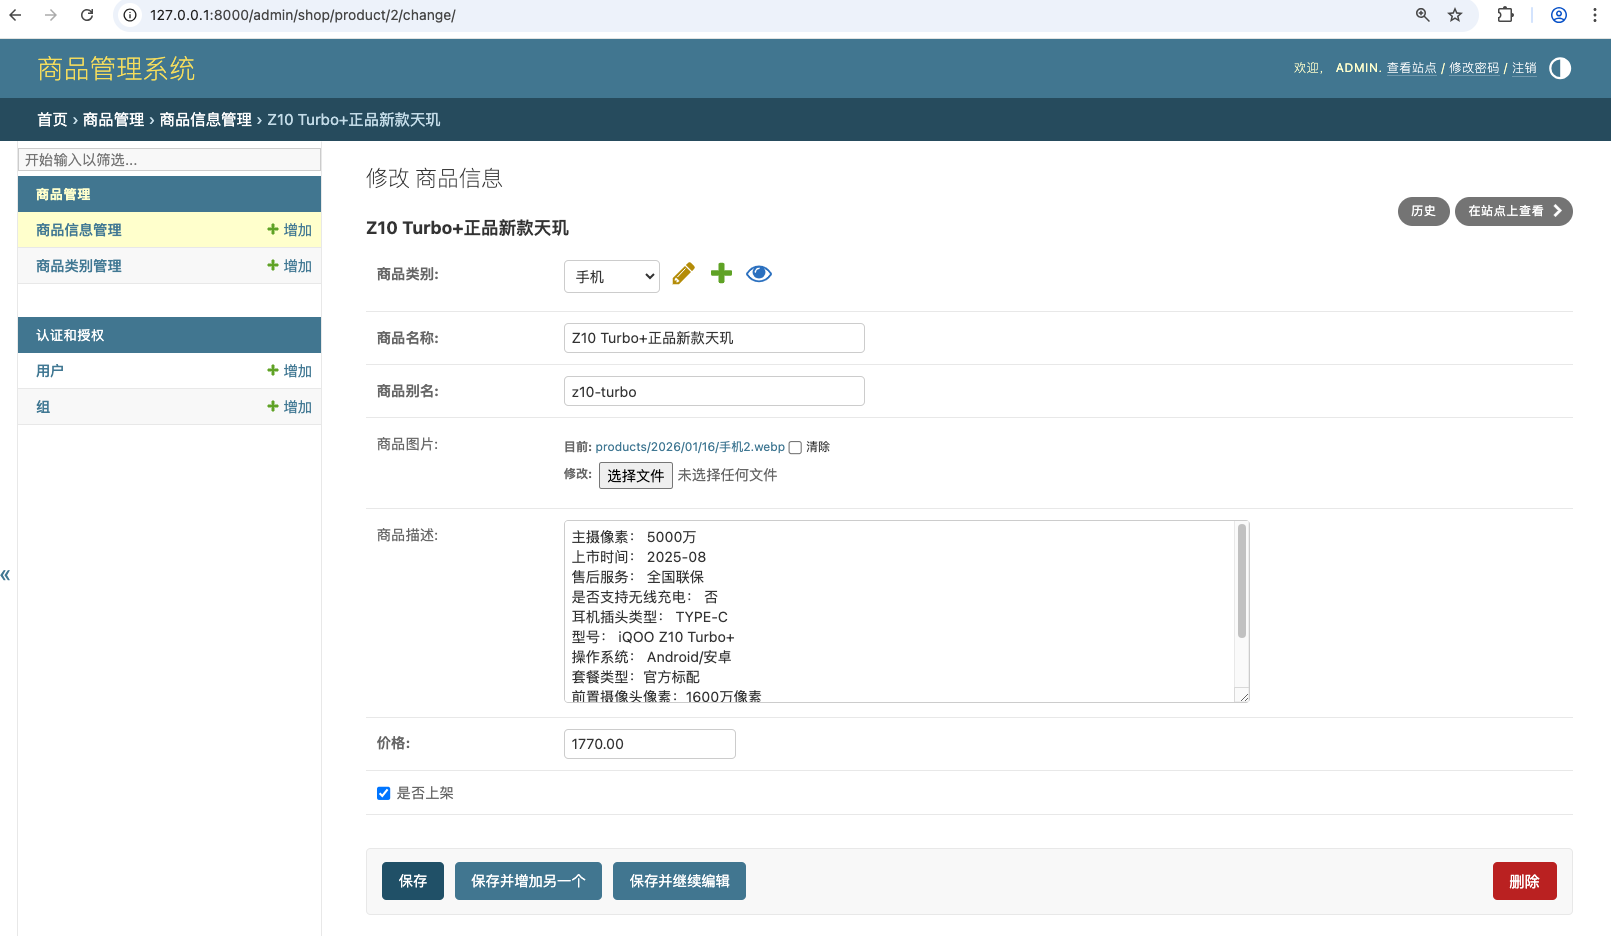
Task: Click the browser address bar URL
Action: click(303, 15)
